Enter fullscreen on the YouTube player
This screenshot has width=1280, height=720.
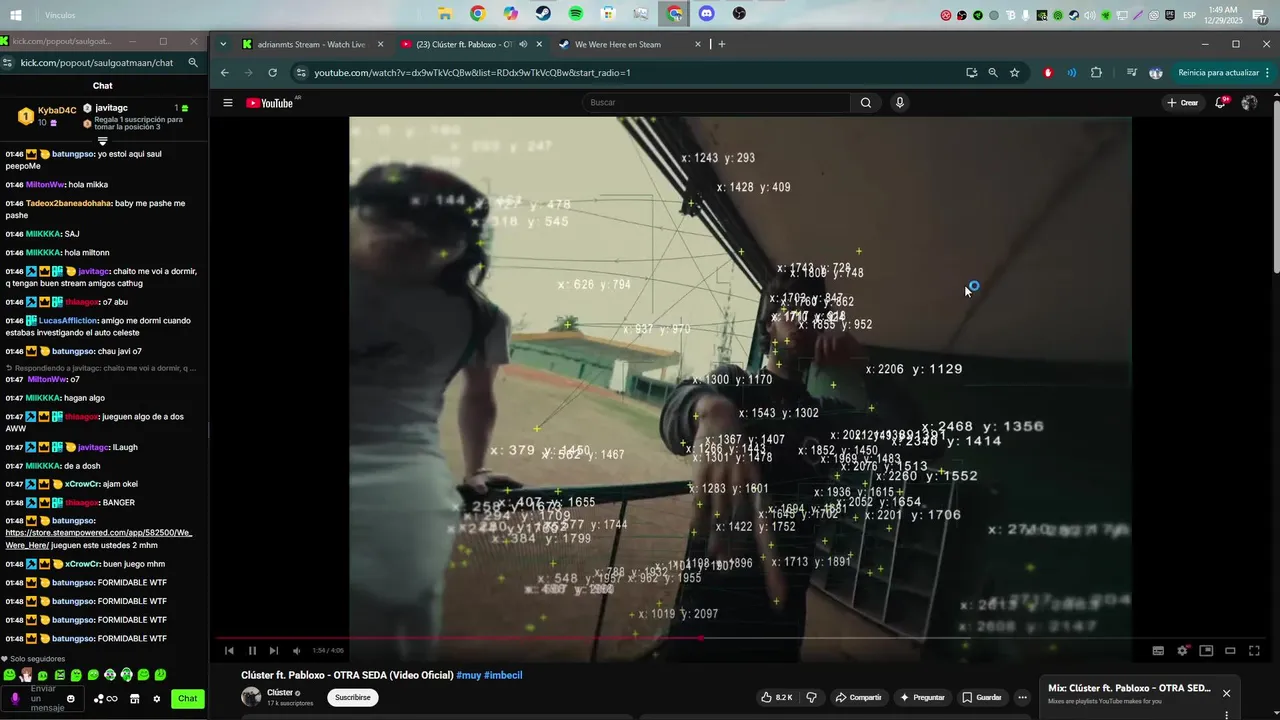click(1254, 651)
